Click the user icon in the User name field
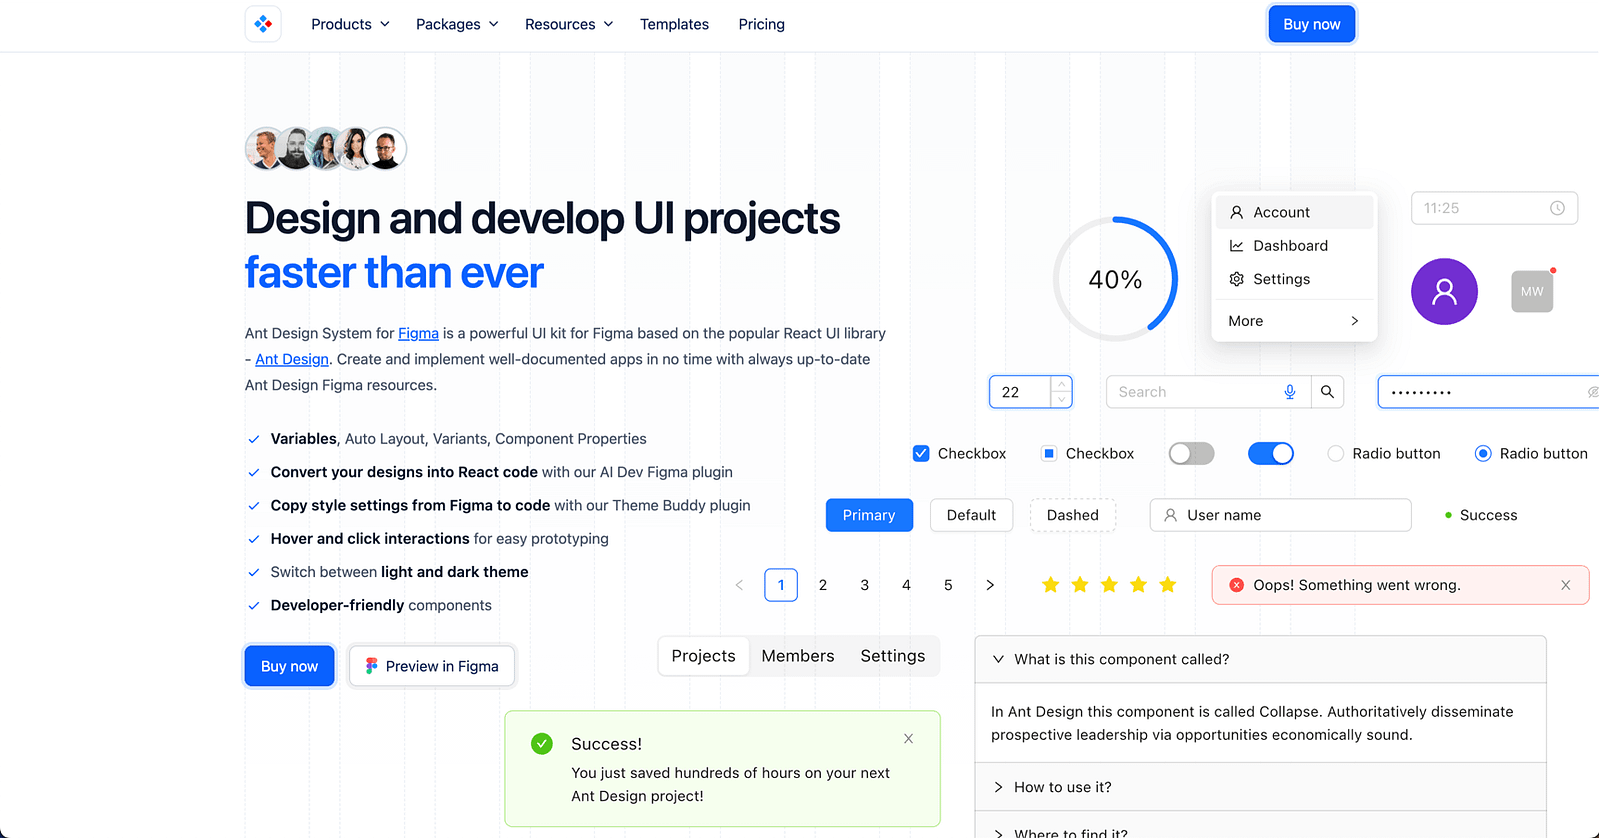 (x=1170, y=515)
